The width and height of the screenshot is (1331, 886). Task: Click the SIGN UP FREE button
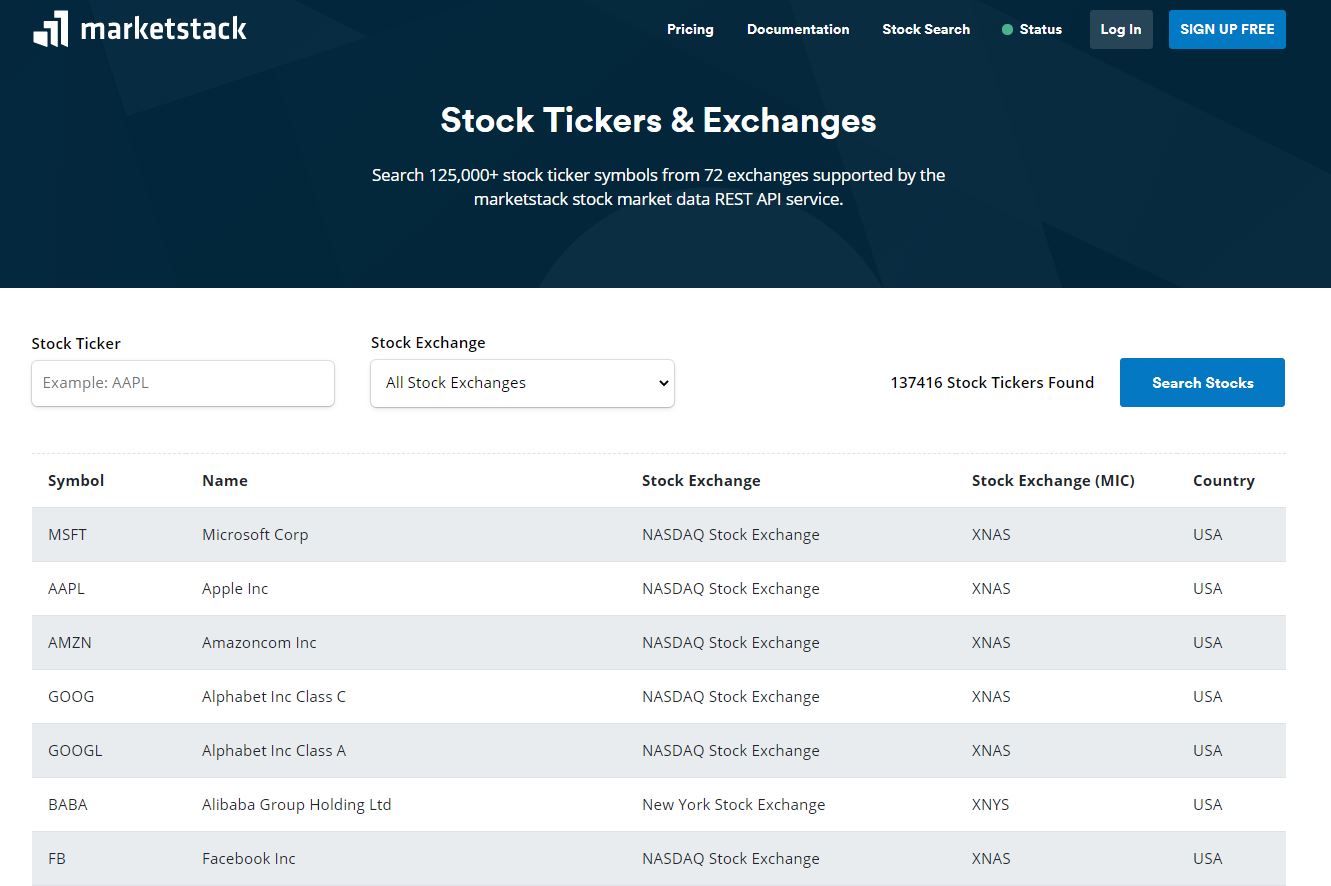(x=1227, y=29)
